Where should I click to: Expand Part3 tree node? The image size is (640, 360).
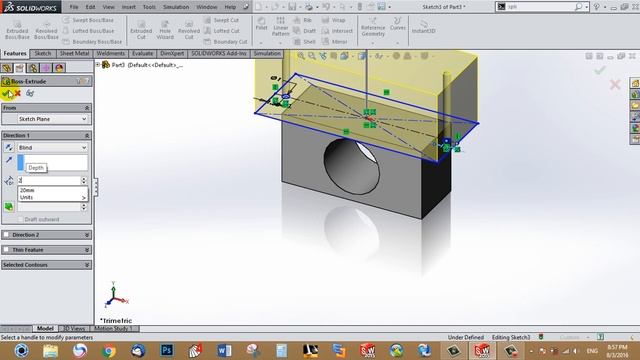98,64
